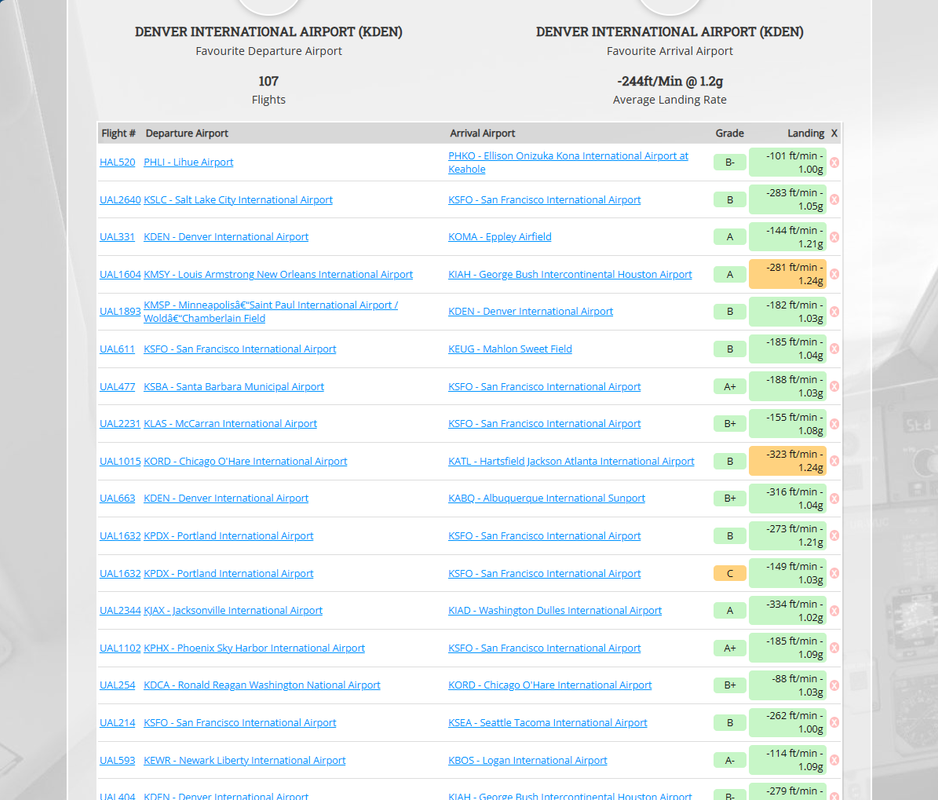Open KDCA Ronald Reagan Washington National link

pyautogui.click(x=262, y=685)
